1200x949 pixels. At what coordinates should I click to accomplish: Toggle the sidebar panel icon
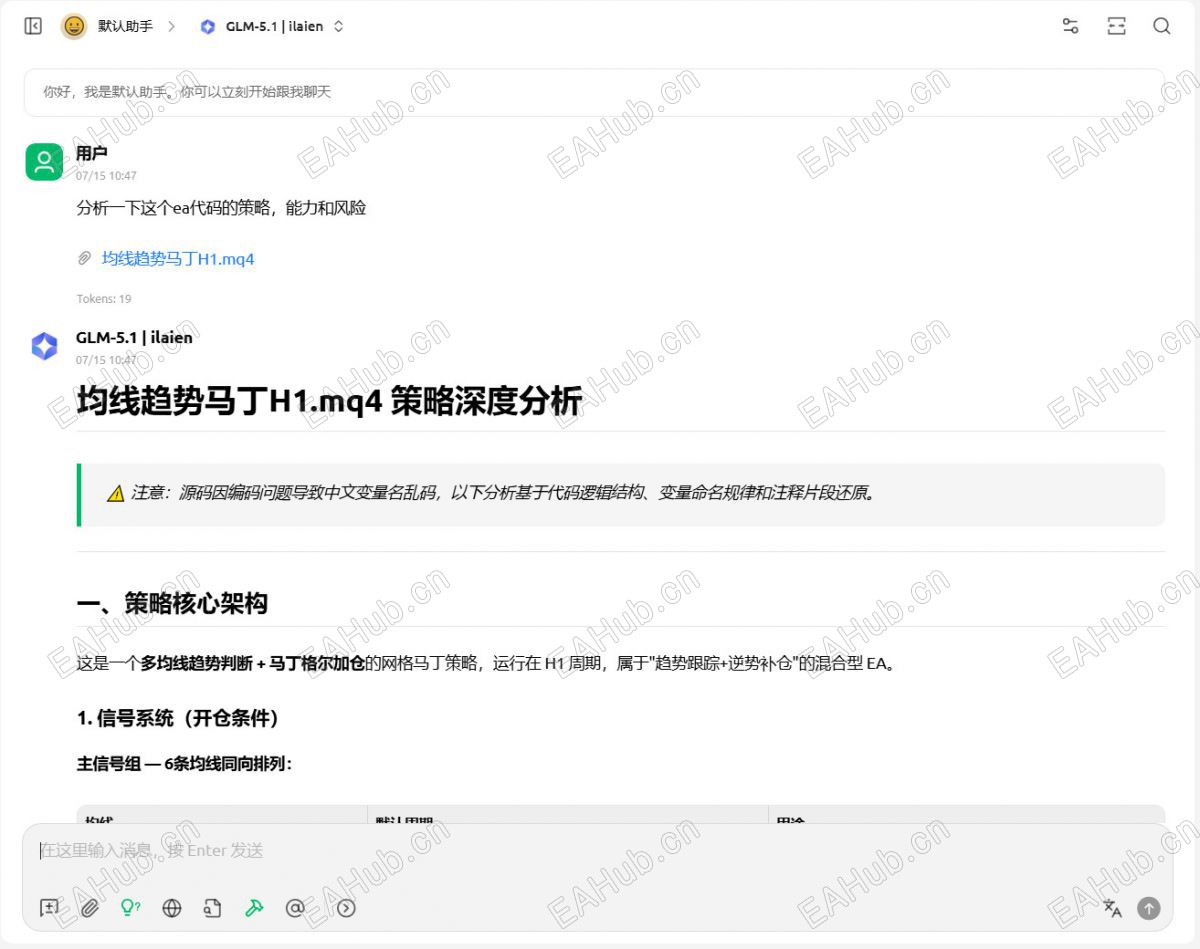pyautogui.click(x=33, y=27)
